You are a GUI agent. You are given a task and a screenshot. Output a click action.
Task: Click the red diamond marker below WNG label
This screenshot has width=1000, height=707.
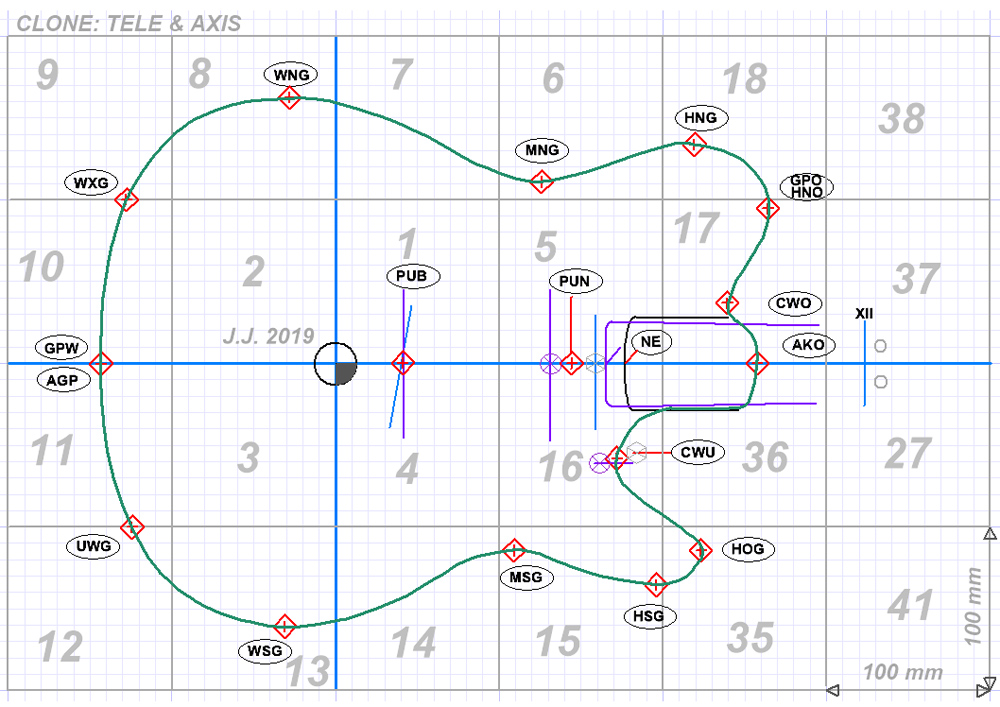tap(289, 97)
